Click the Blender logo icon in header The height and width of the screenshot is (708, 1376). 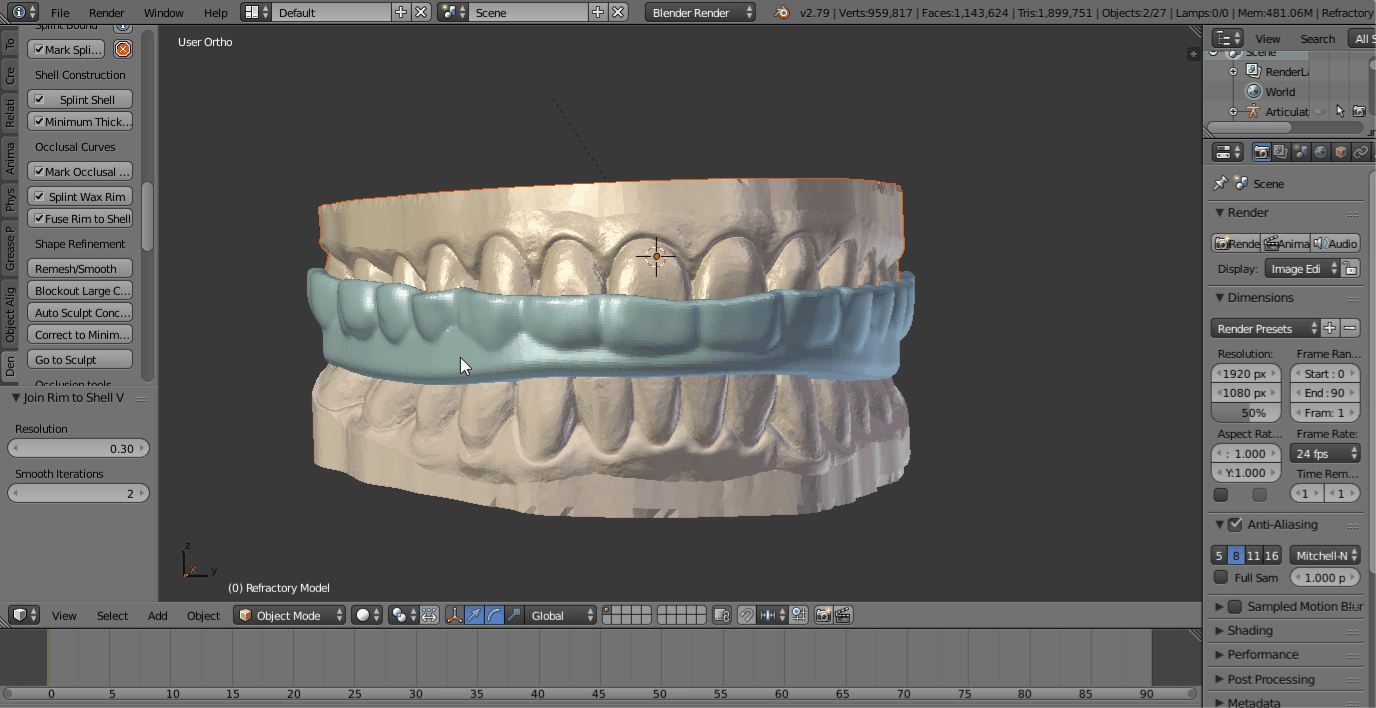tap(782, 12)
